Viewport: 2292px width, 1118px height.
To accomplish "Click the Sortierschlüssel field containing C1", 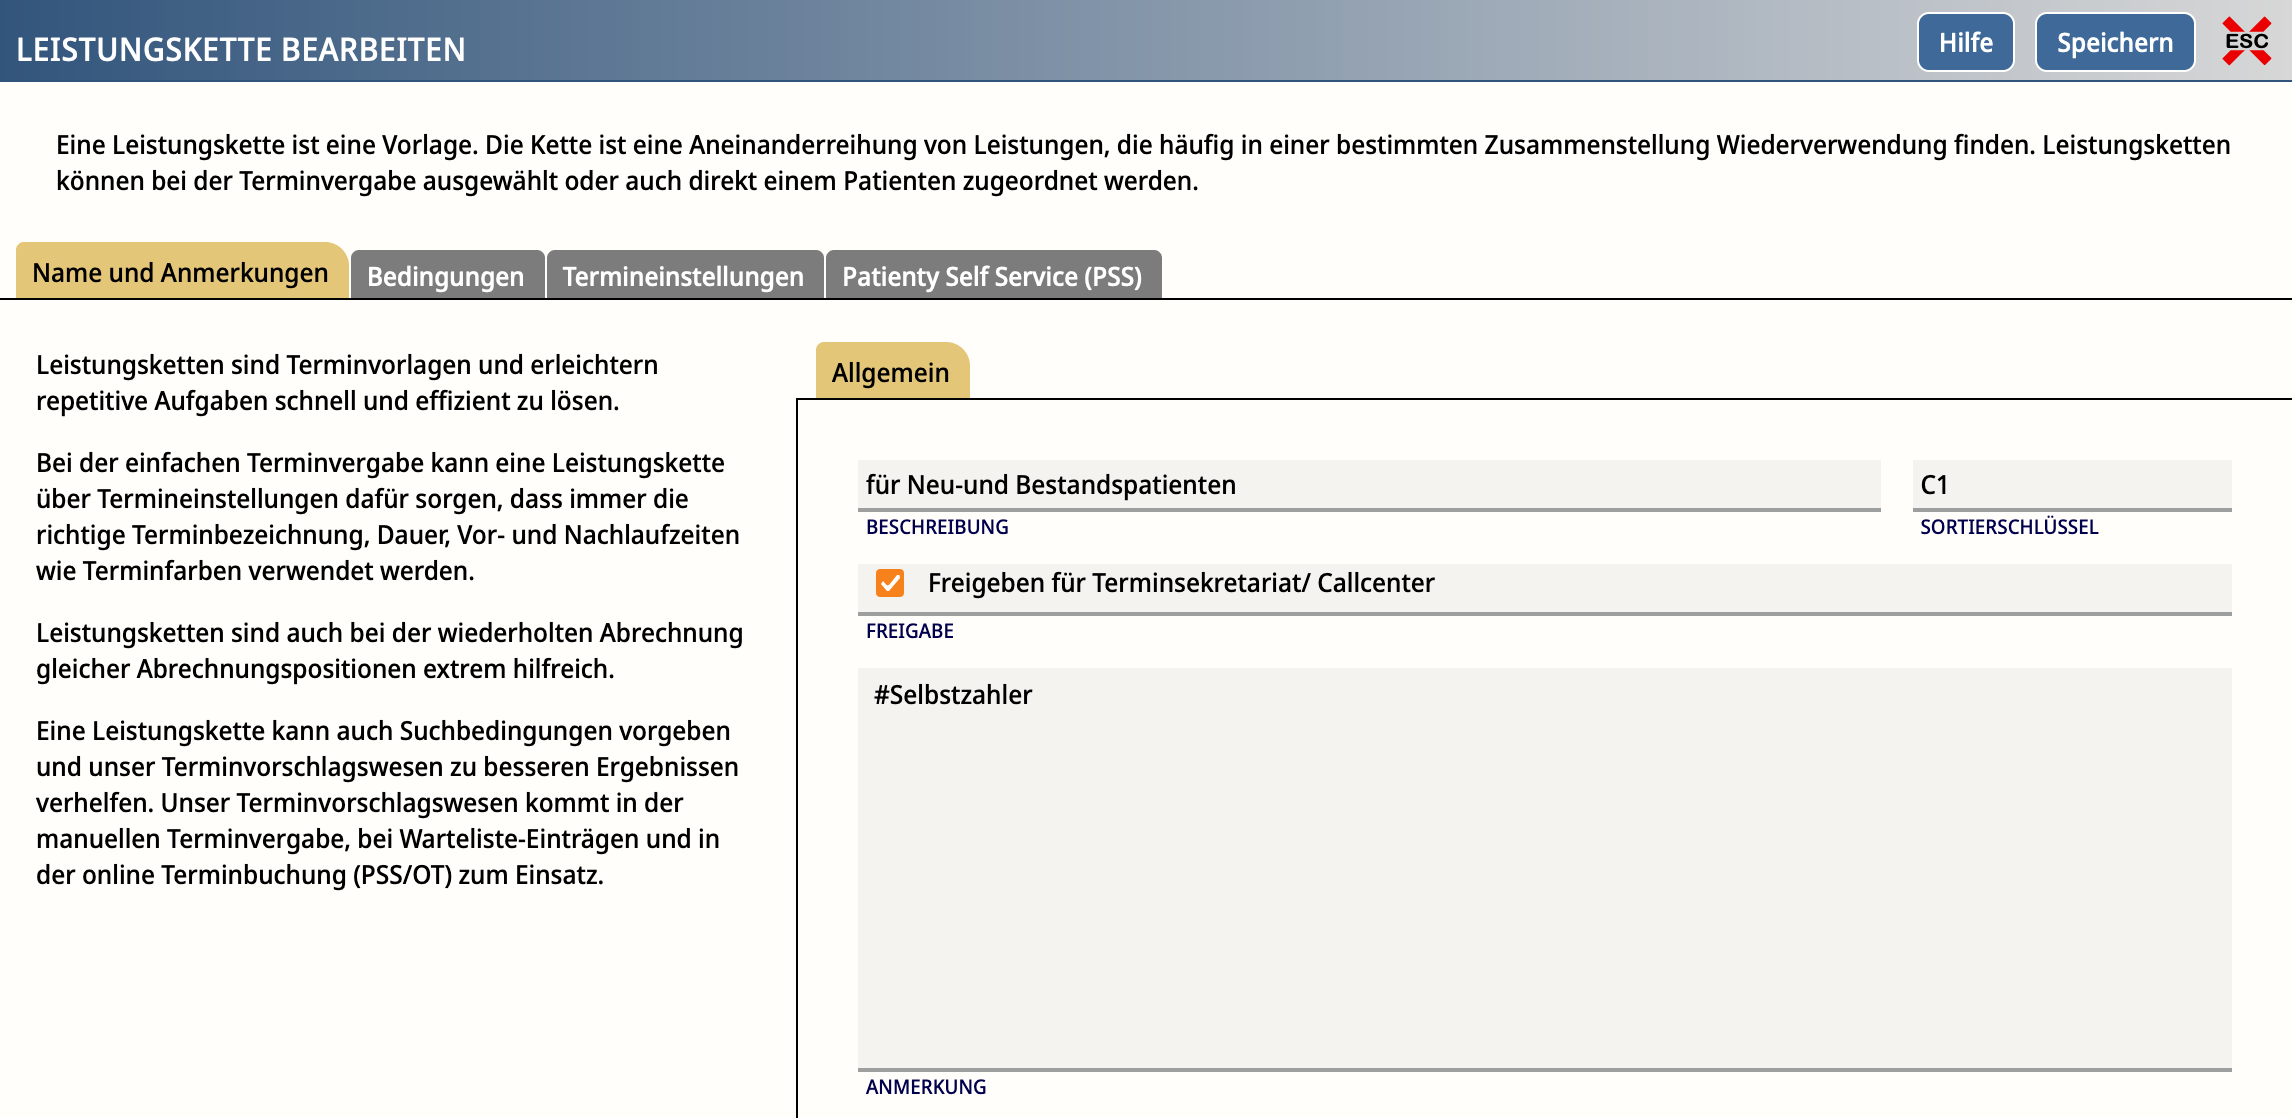I will 2071,485.
